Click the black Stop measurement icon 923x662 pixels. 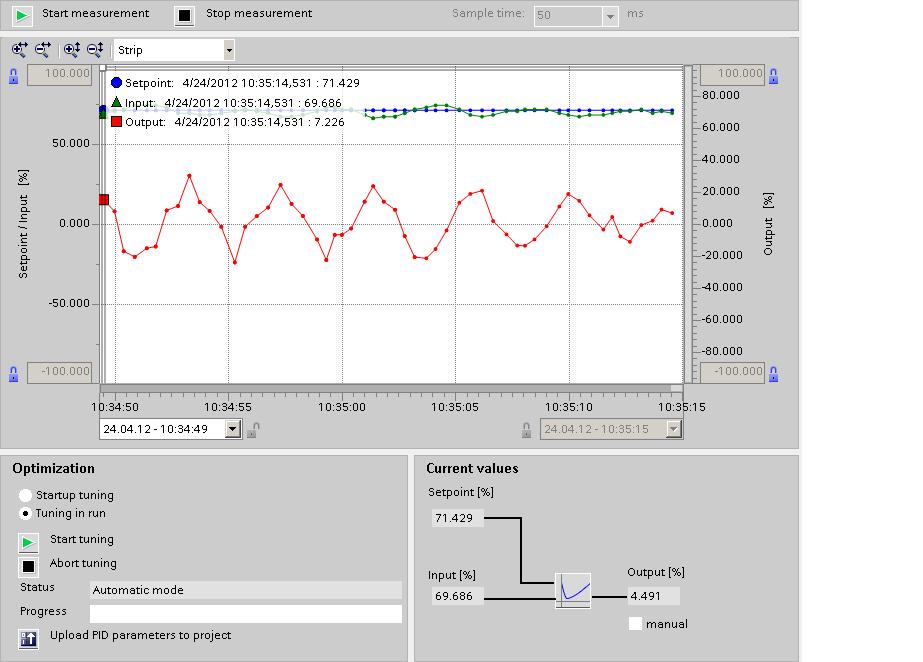(x=184, y=15)
